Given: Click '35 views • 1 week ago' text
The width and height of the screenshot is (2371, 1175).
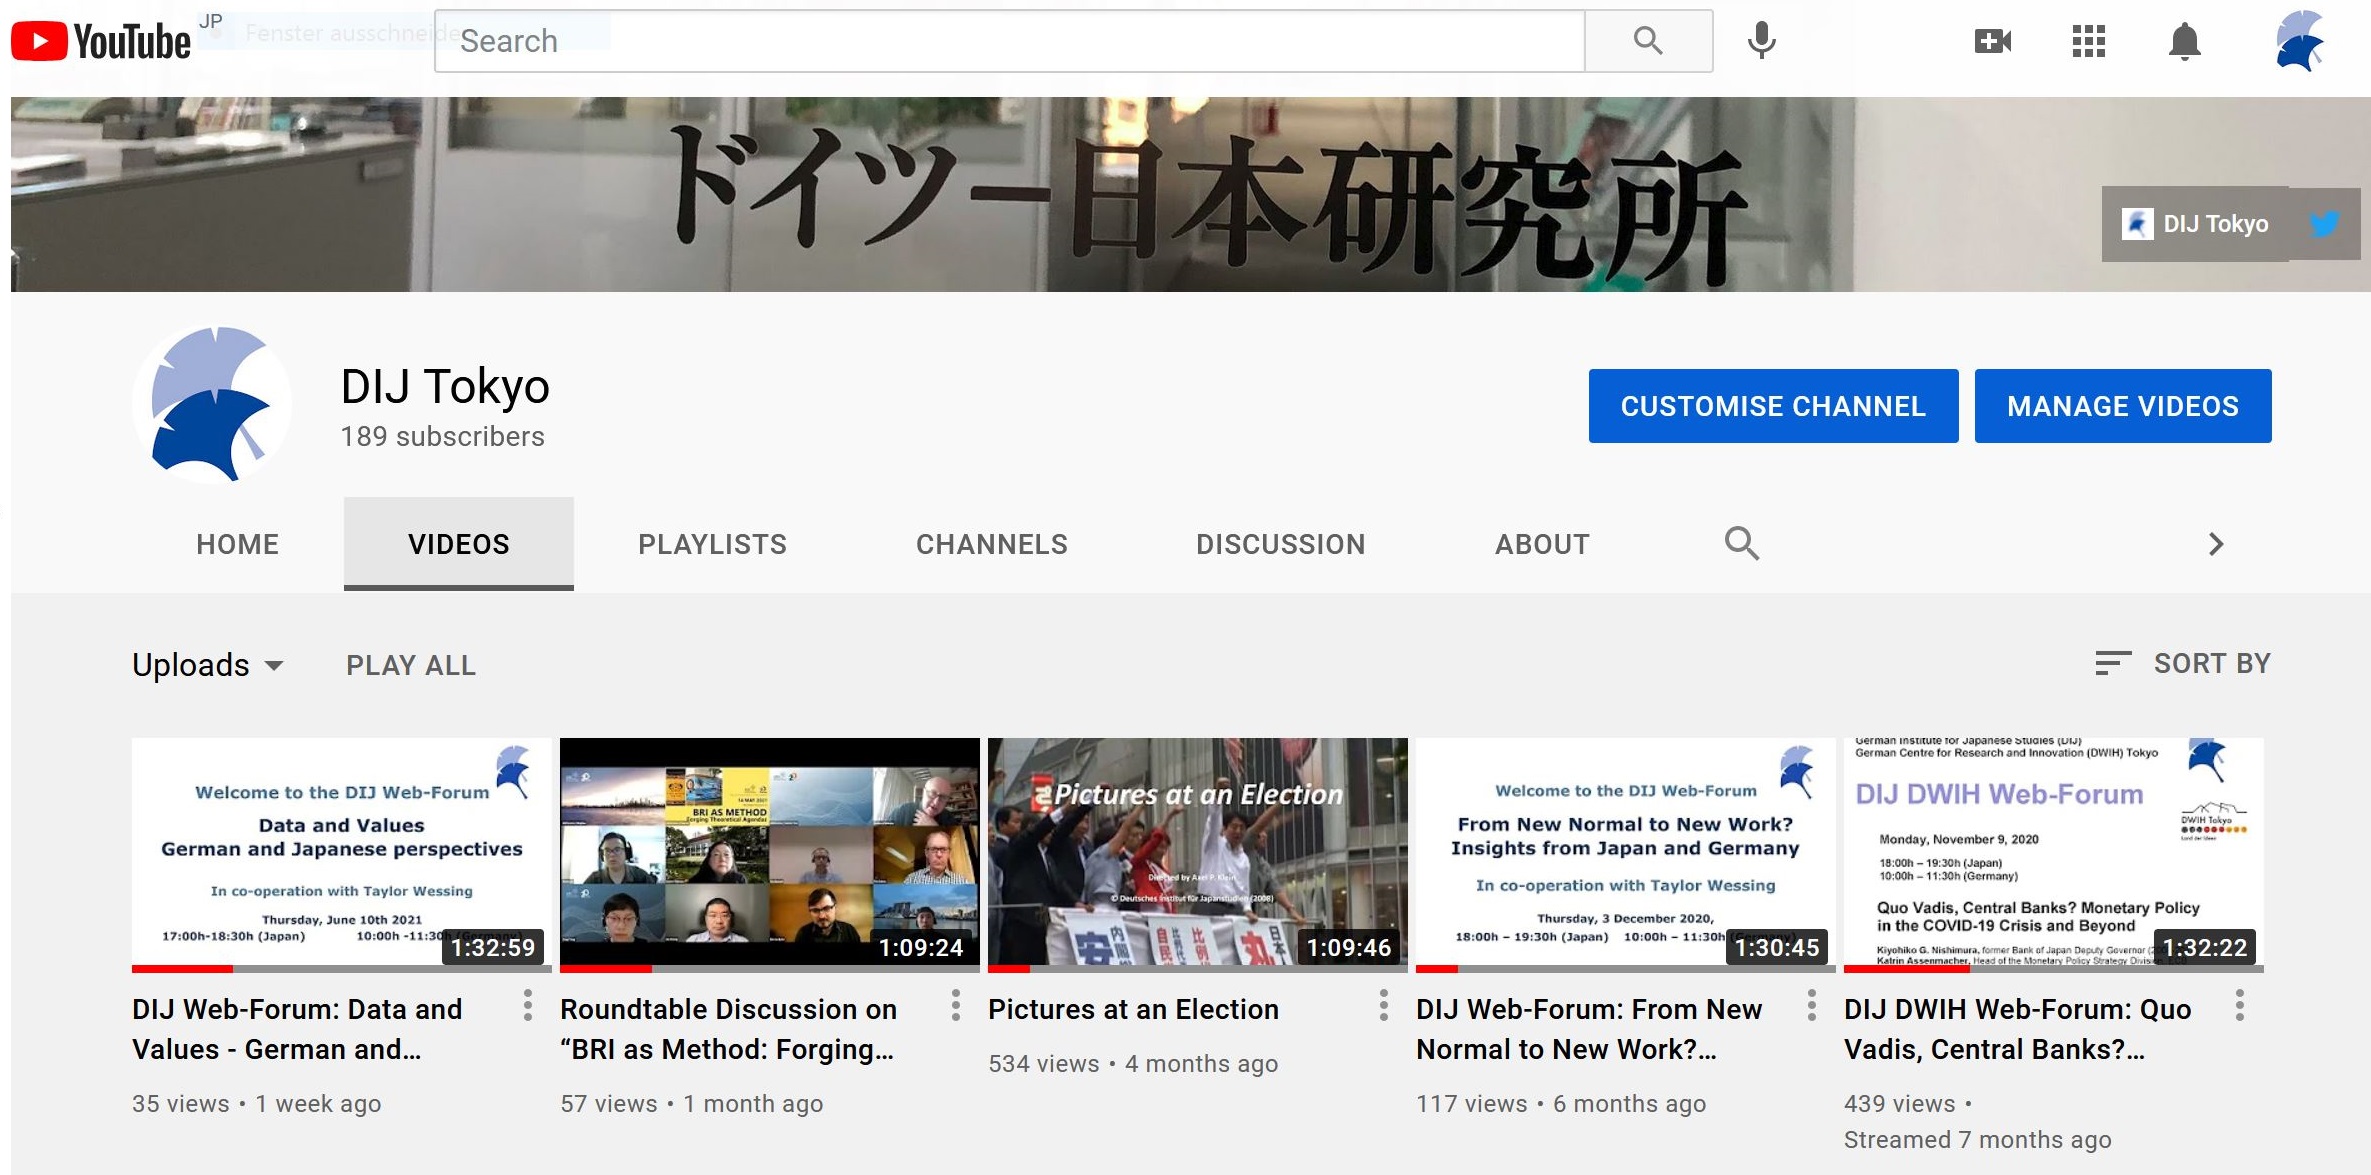Looking at the screenshot, I should tap(256, 1104).
